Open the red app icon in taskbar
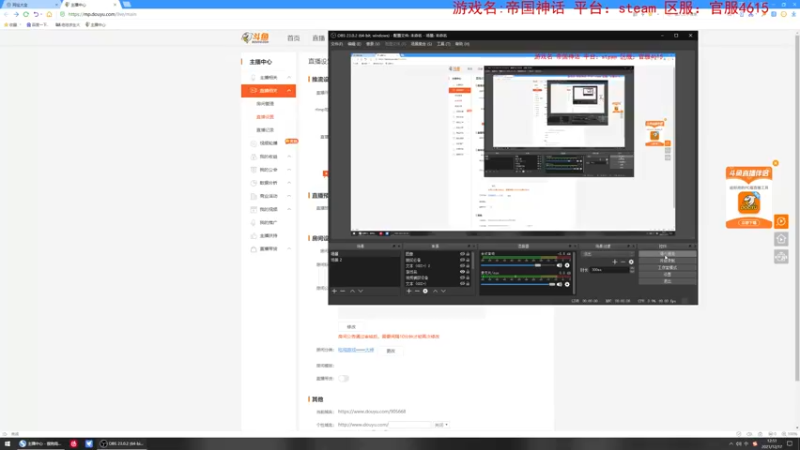This screenshot has width=800, height=450. click(73, 444)
